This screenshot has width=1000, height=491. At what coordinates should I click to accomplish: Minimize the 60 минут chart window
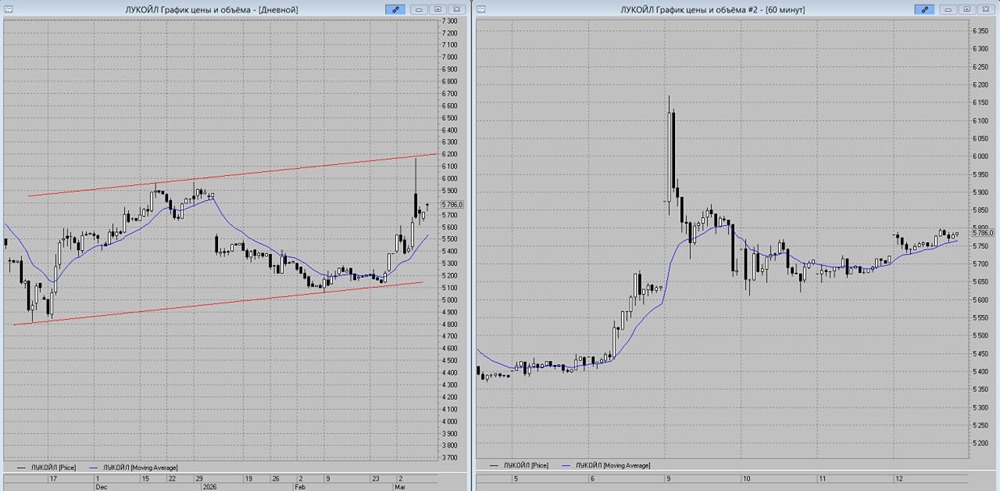[x=948, y=10]
